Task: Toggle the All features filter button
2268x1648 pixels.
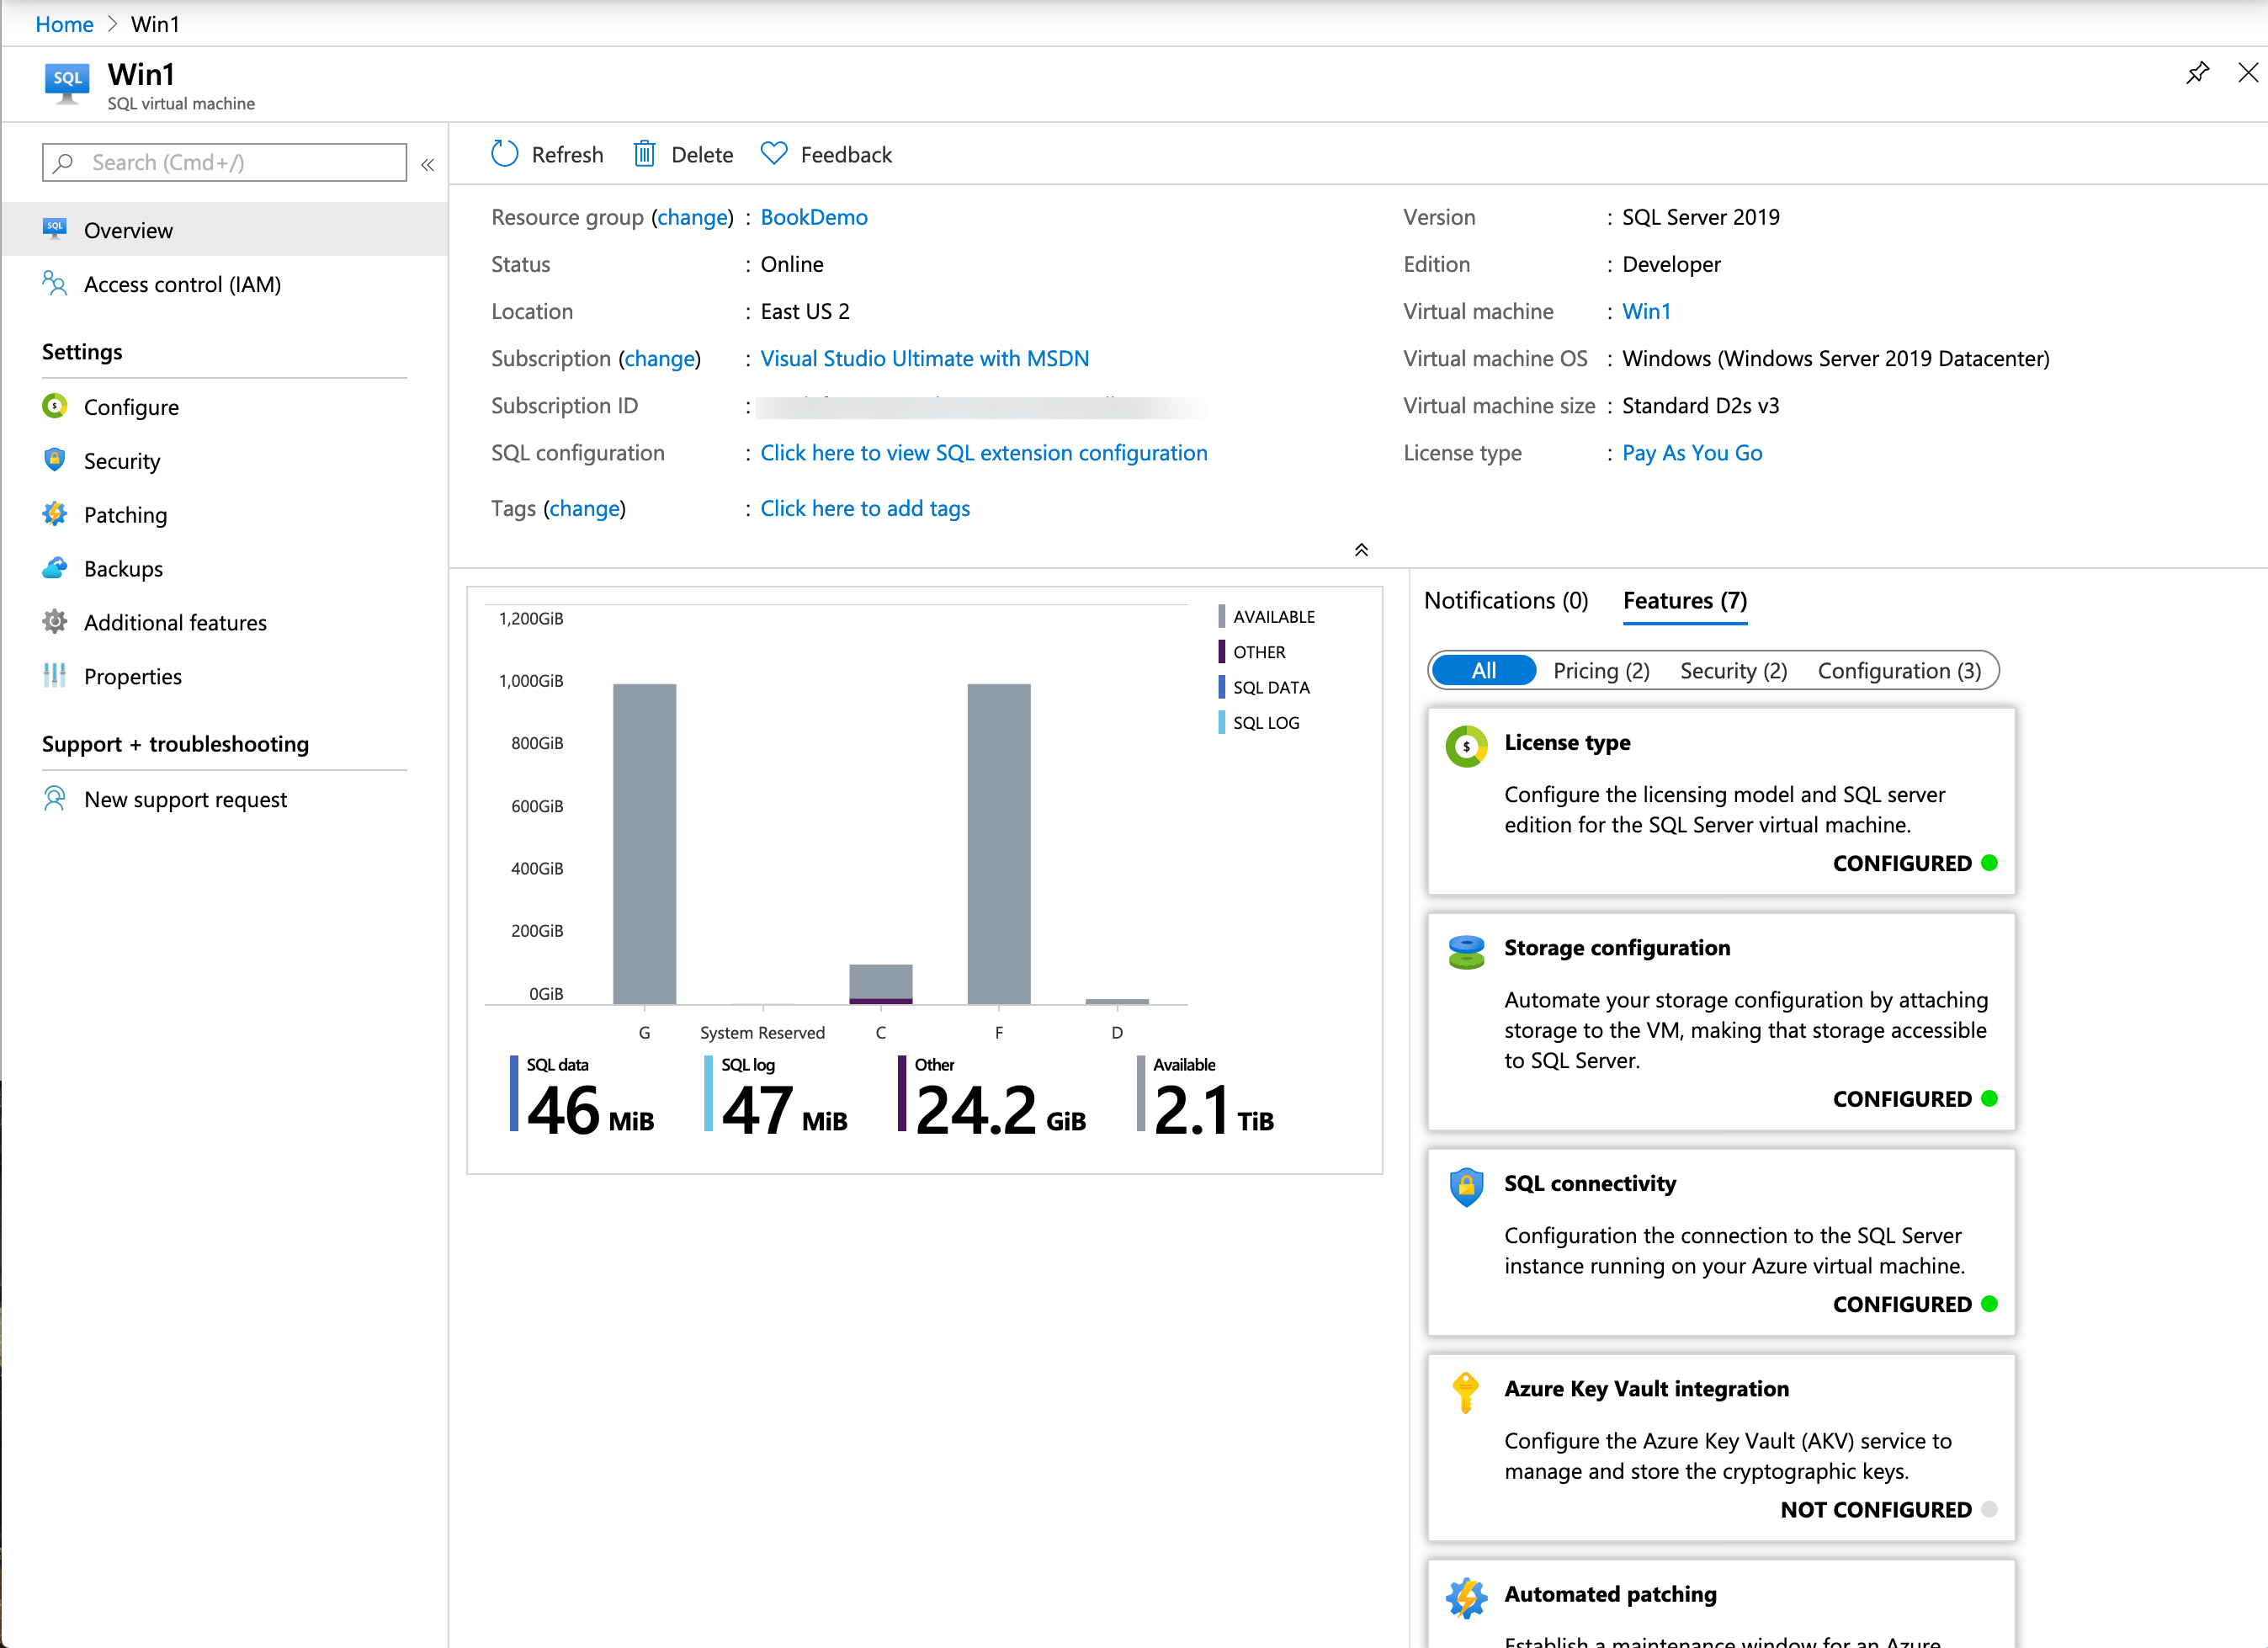Action: coord(1479,671)
